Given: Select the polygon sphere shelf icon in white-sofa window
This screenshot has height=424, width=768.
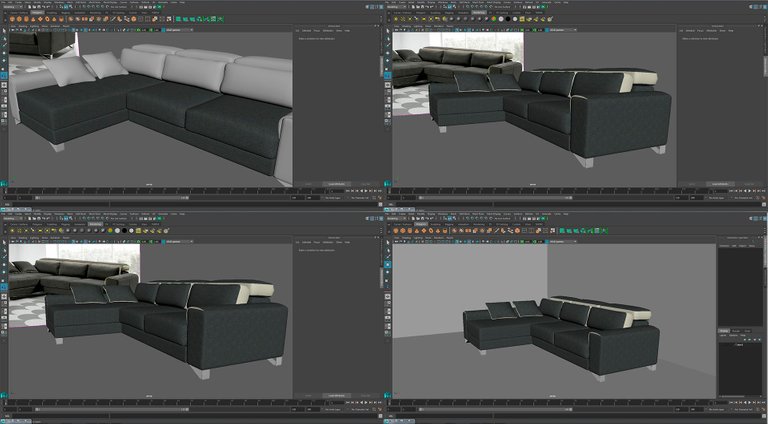Looking at the screenshot, I should coord(14,18).
